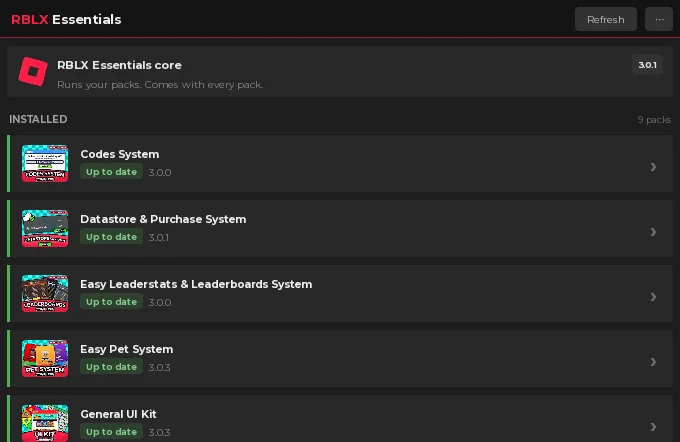Click the 'Runs your packs' description text
The image size is (680, 442).
tap(160, 85)
